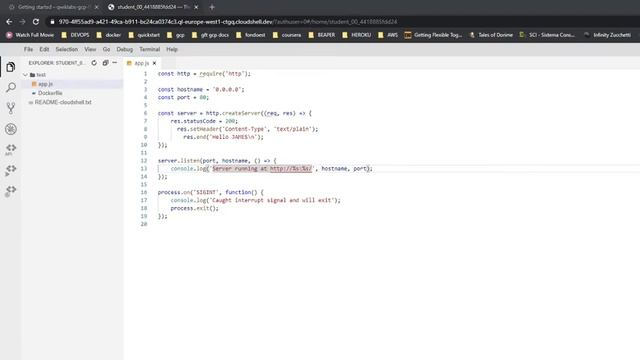Screen dimensions: 640x360
Task: Switch to the Getting started browser tab
Action: click(53, 7)
